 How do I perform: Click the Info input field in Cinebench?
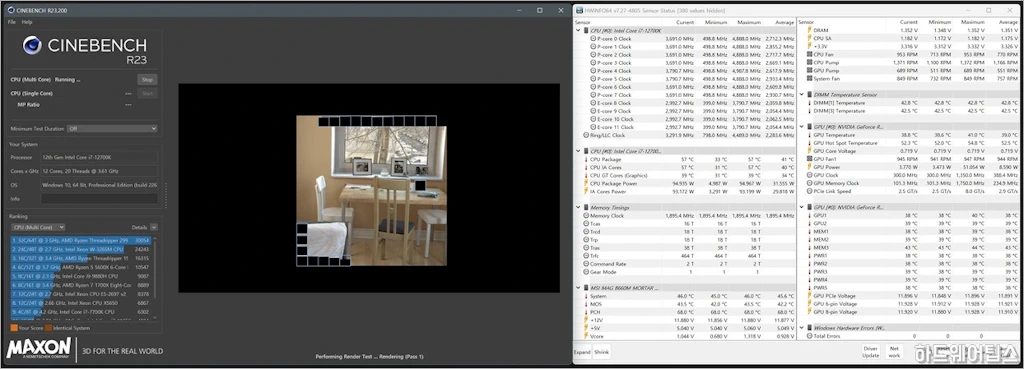pyautogui.click(x=99, y=199)
